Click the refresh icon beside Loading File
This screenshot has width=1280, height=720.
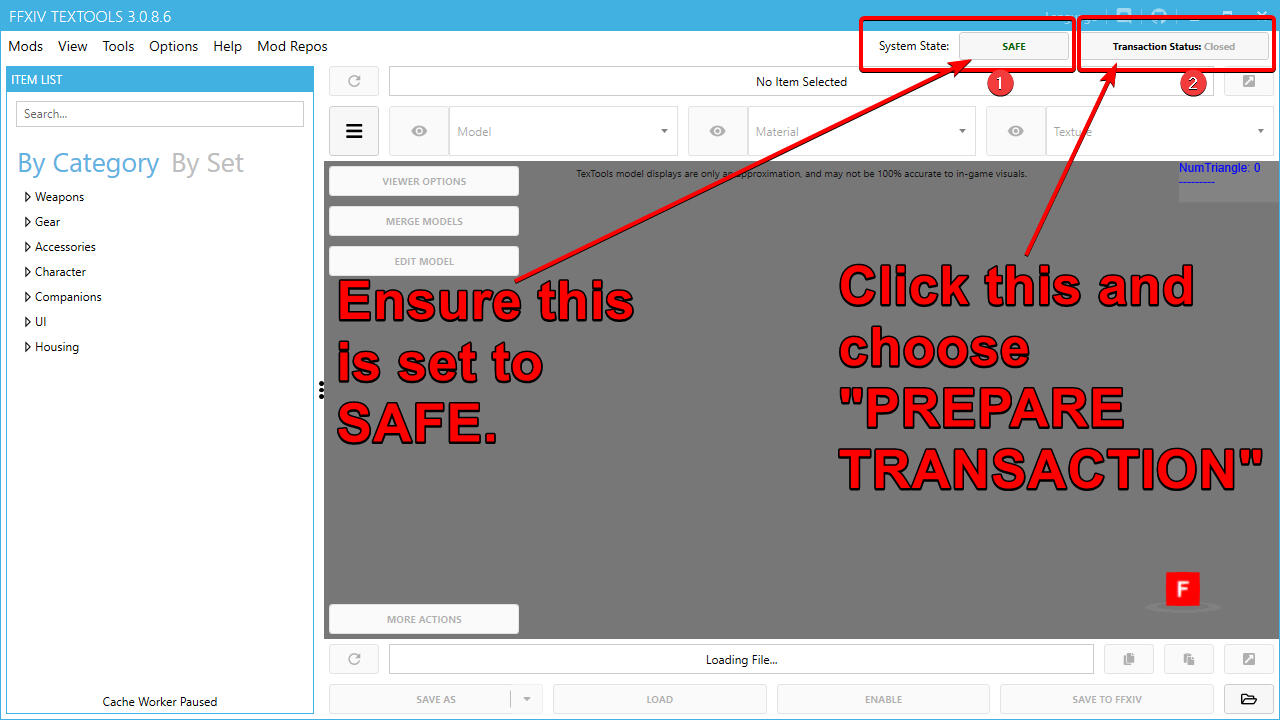click(x=354, y=659)
